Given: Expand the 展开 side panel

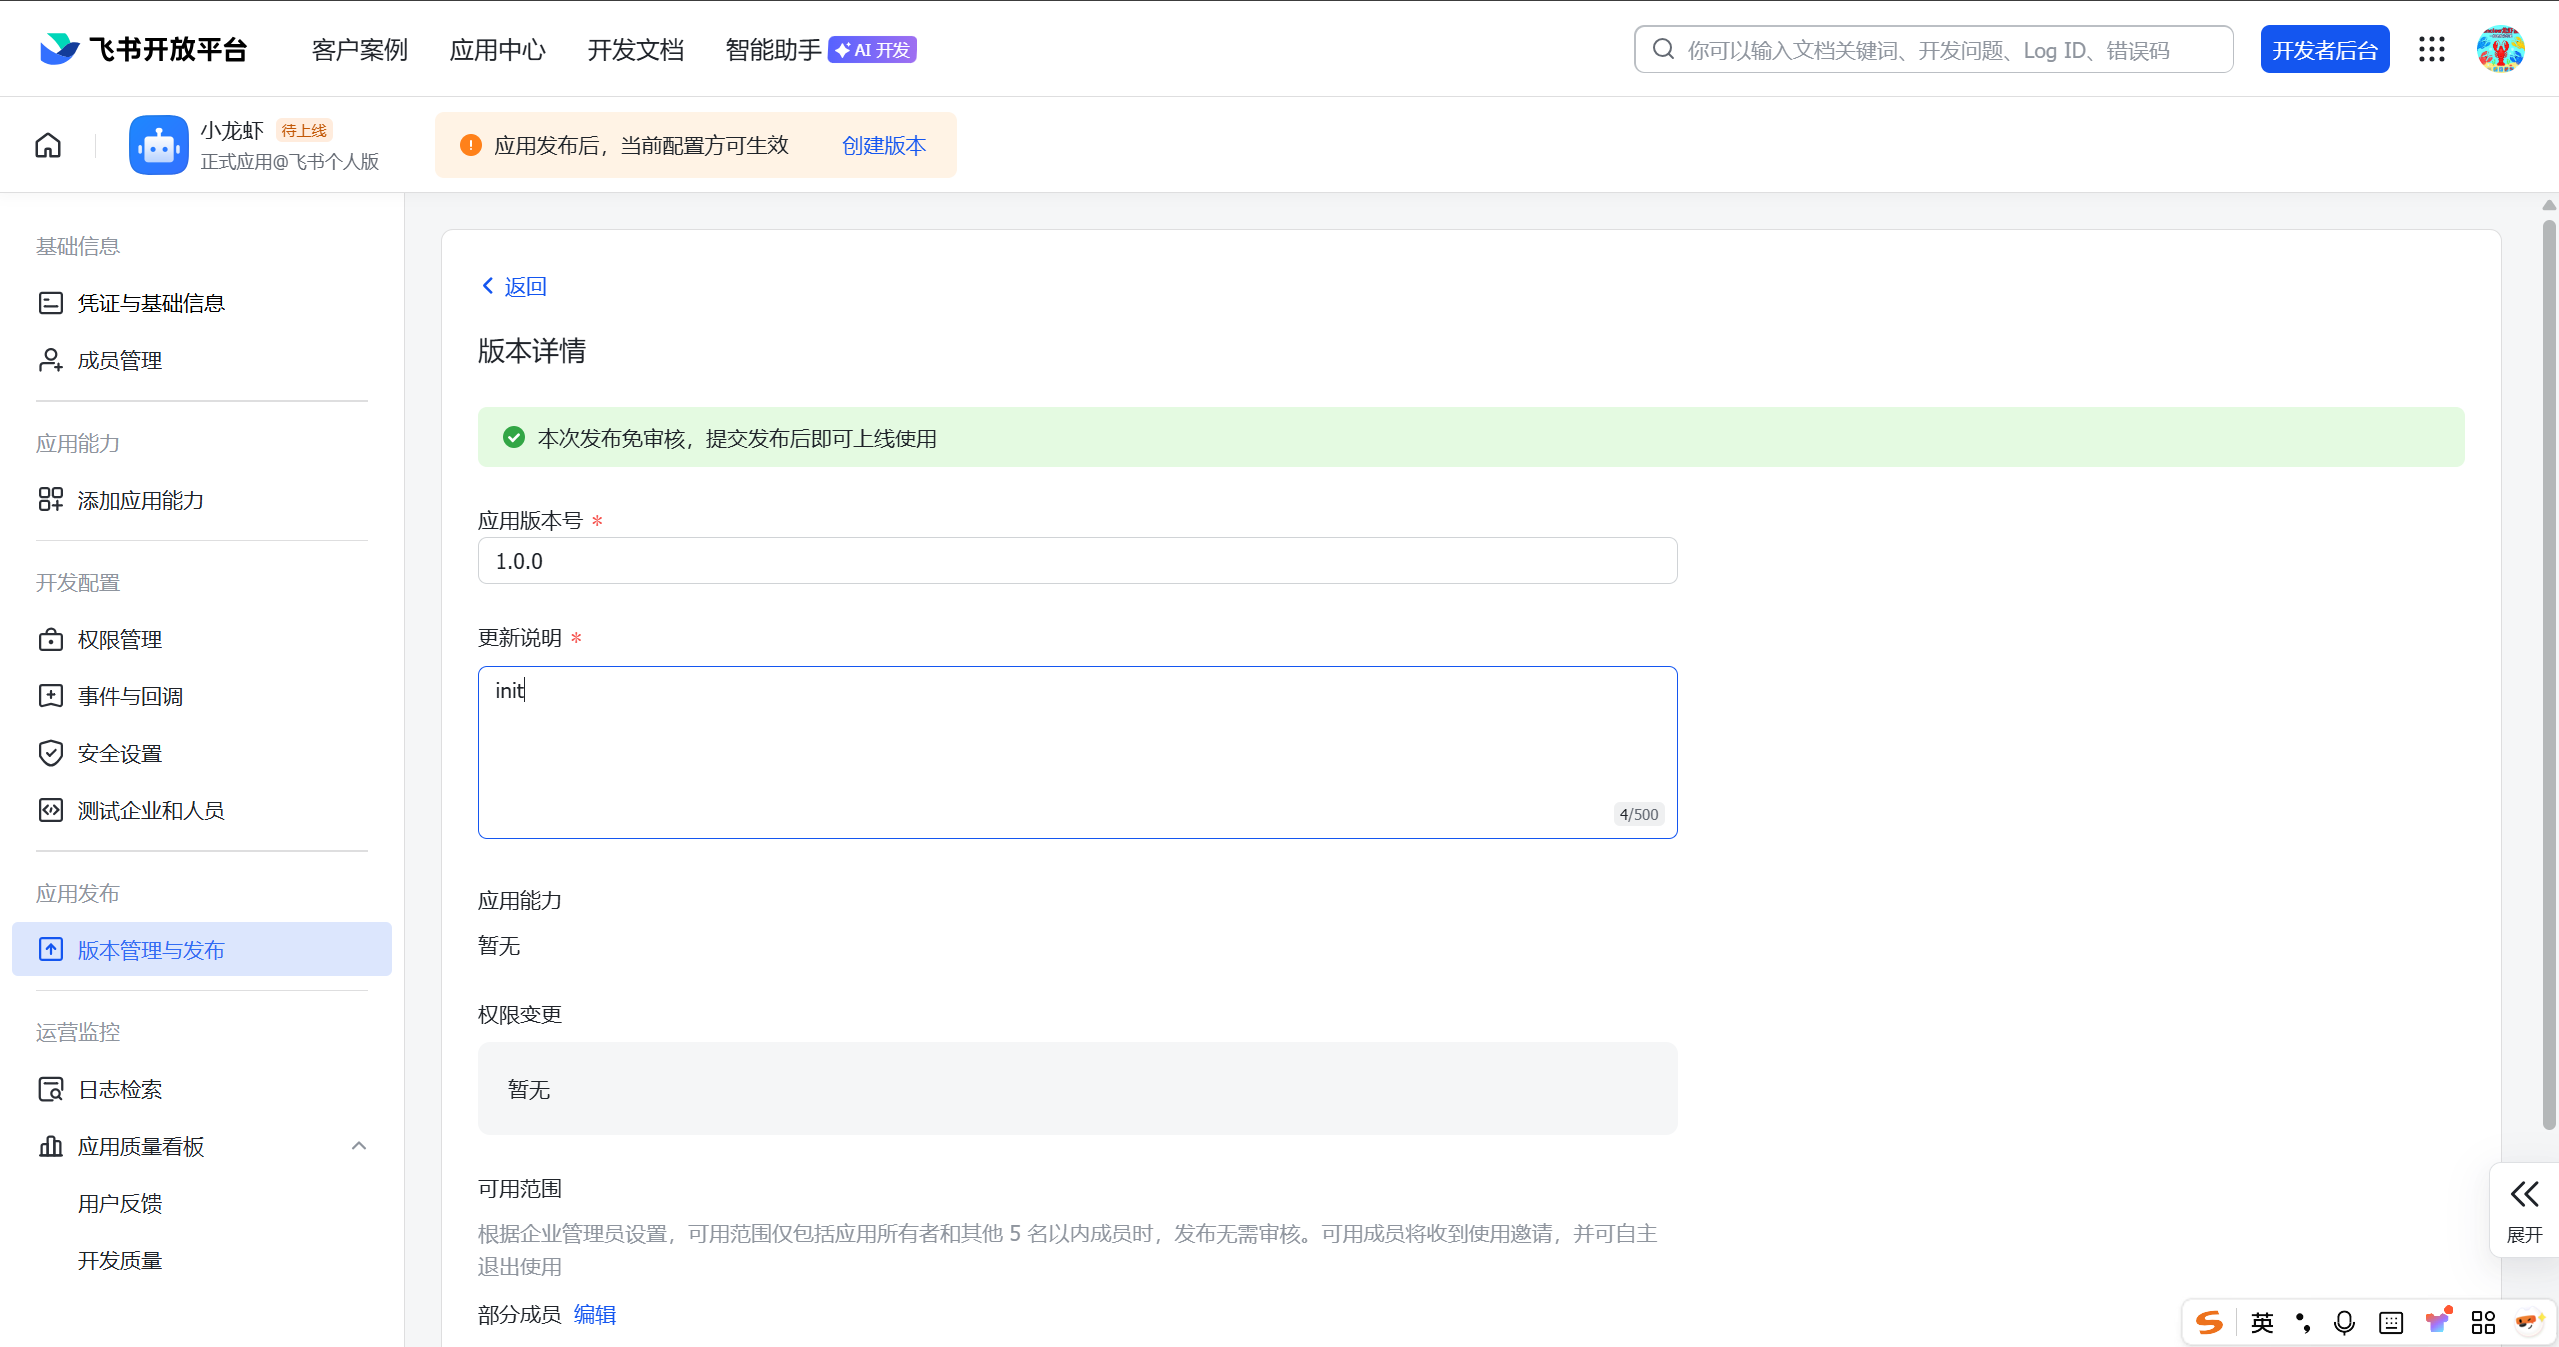Looking at the screenshot, I should click(2524, 1210).
